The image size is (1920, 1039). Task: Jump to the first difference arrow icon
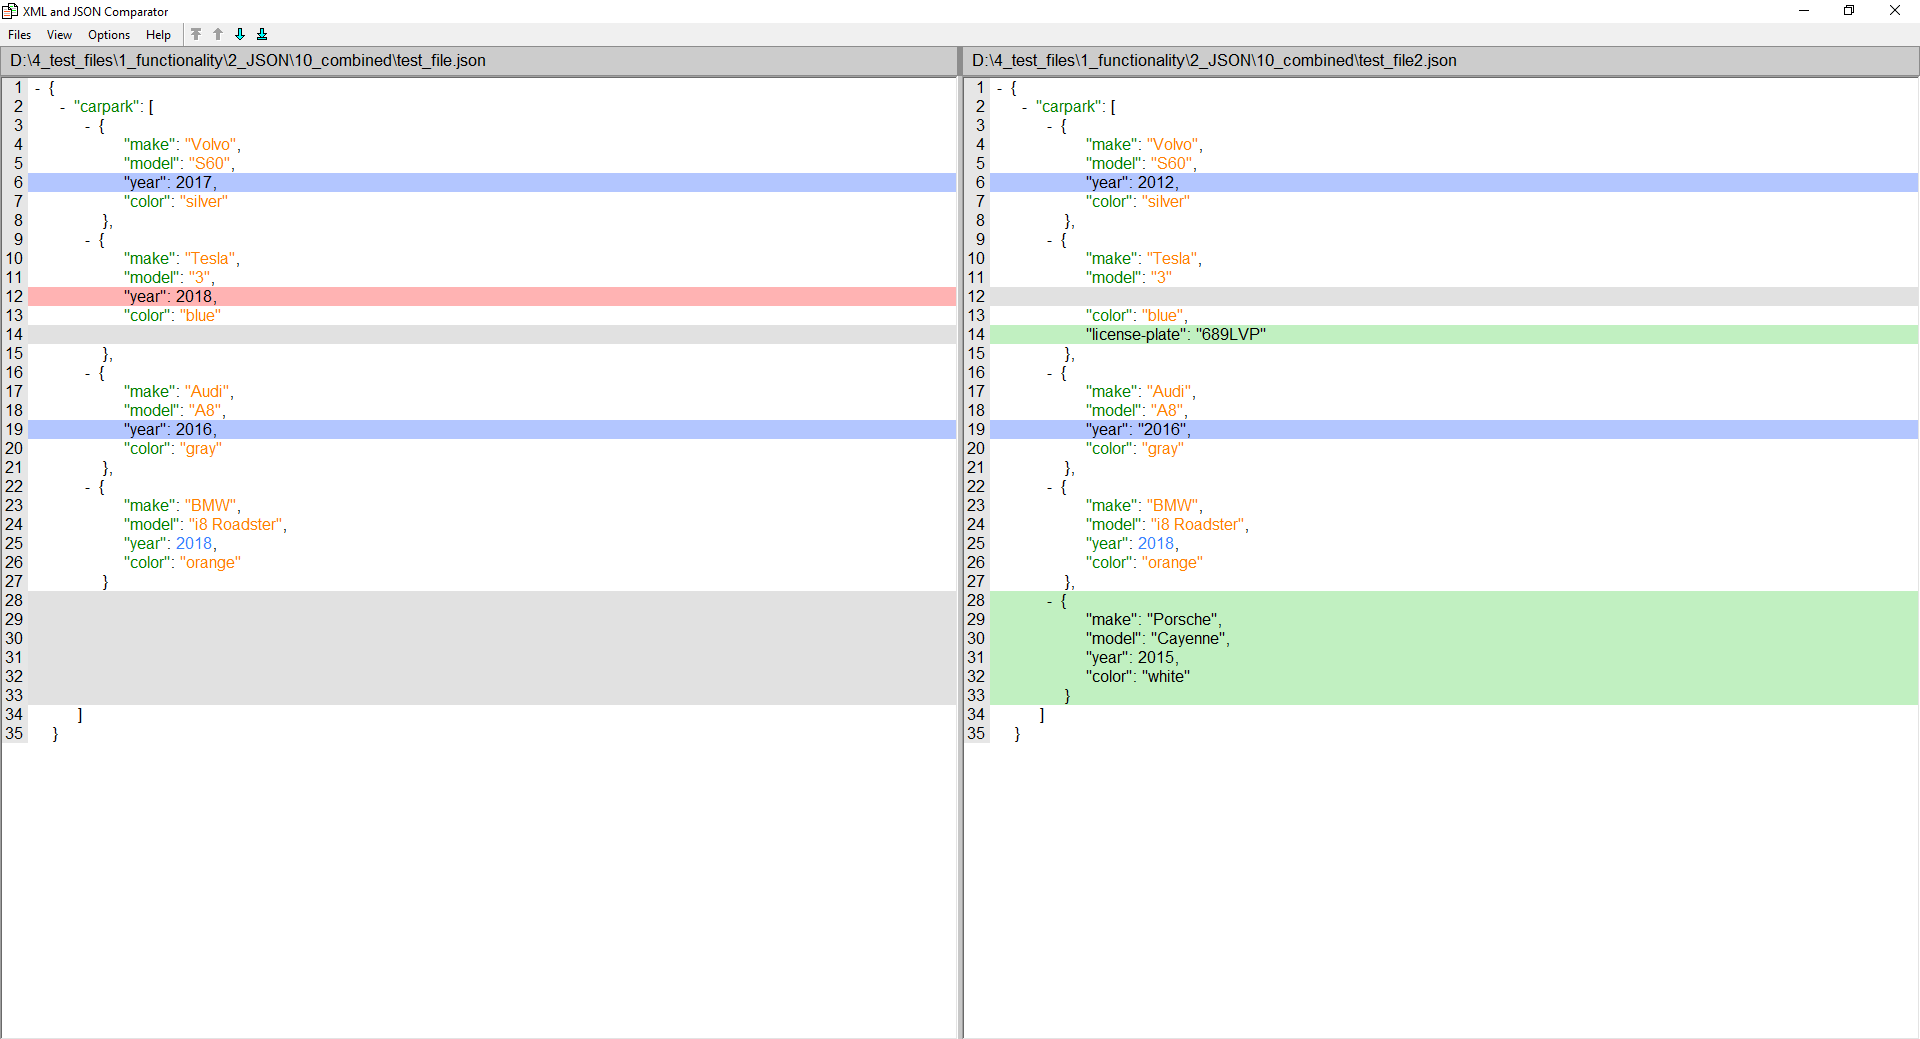click(196, 34)
